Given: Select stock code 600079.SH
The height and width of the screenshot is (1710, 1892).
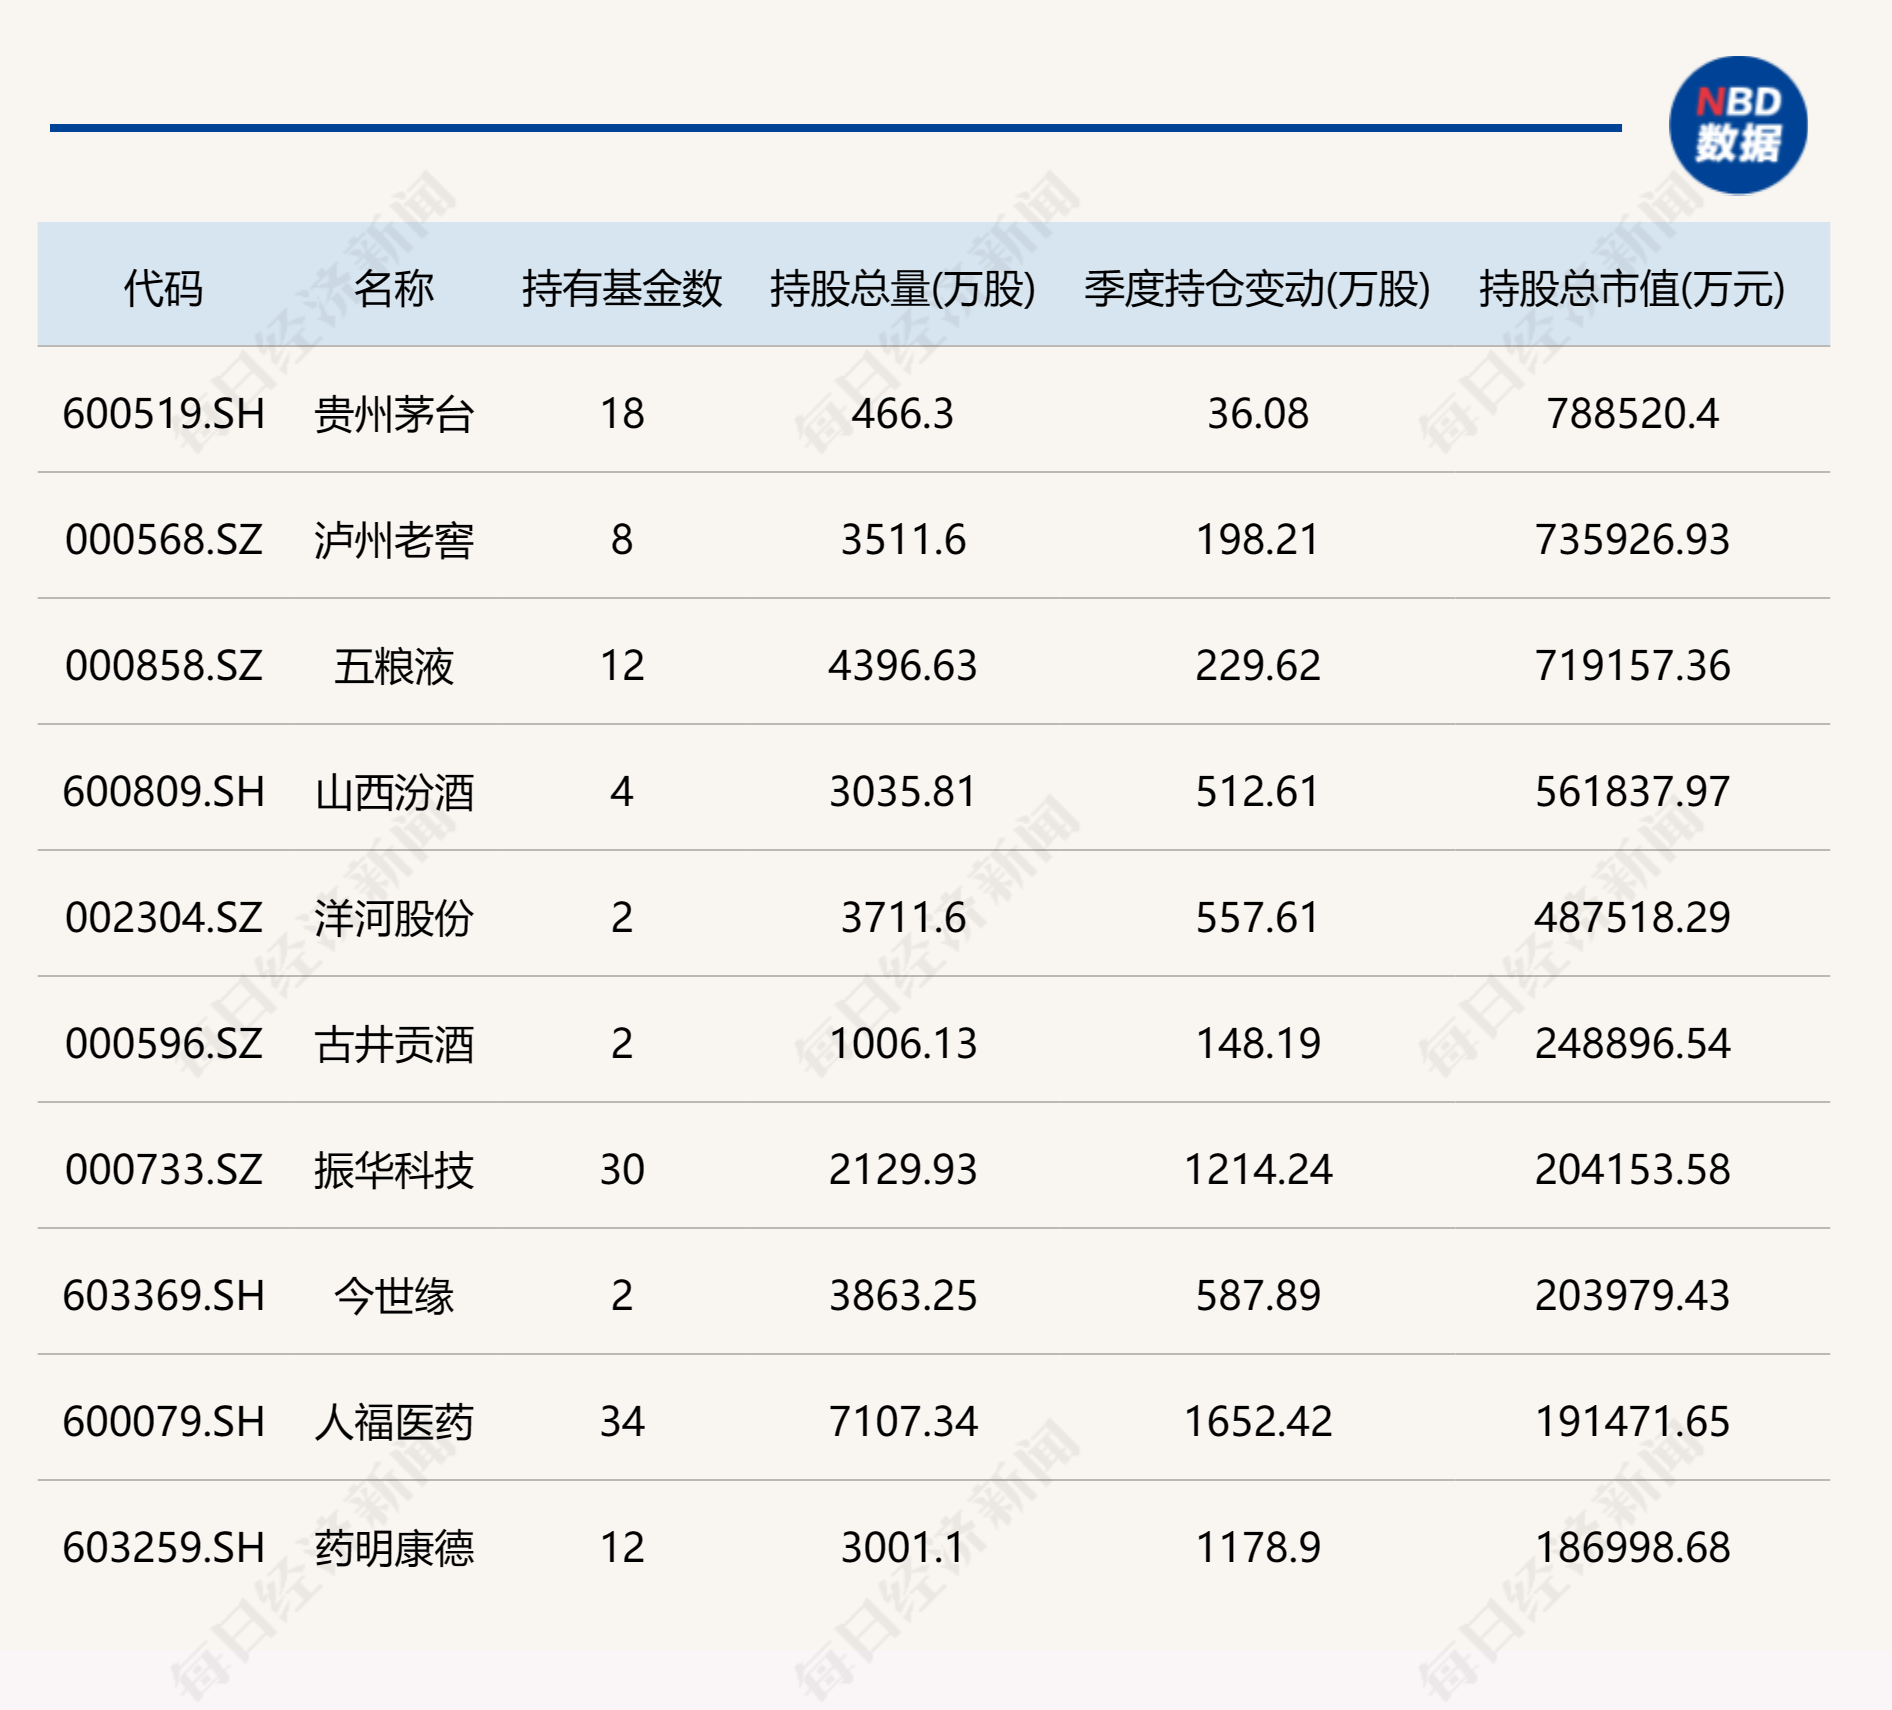Looking at the screenshot, I should tap(164, 1421).
